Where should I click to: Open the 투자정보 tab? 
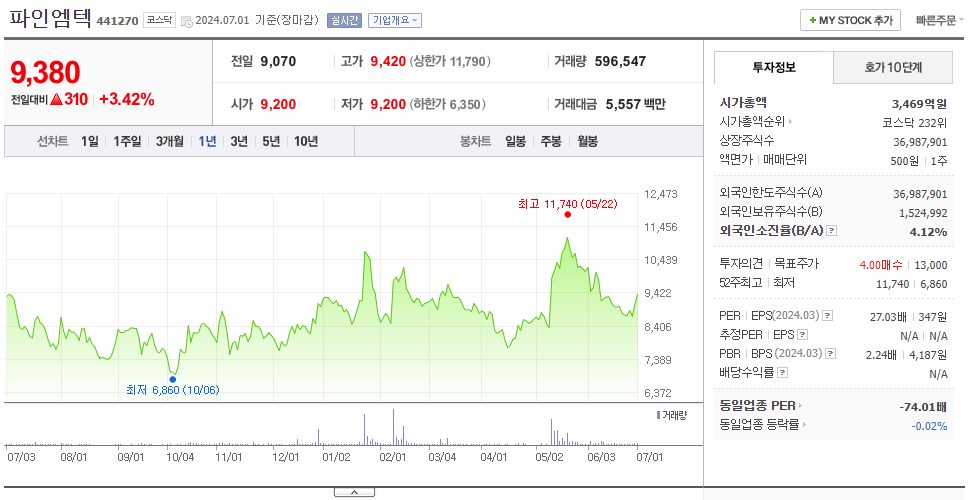coord(774,67)
